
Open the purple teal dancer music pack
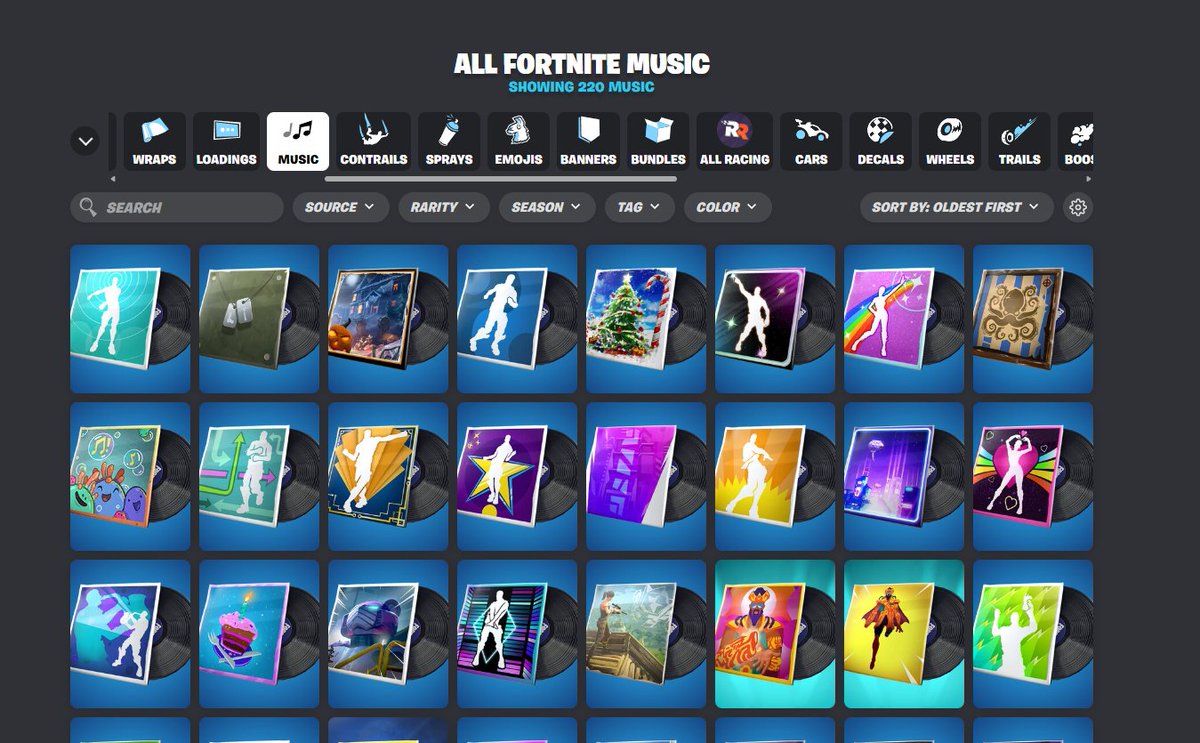[130, 634]
